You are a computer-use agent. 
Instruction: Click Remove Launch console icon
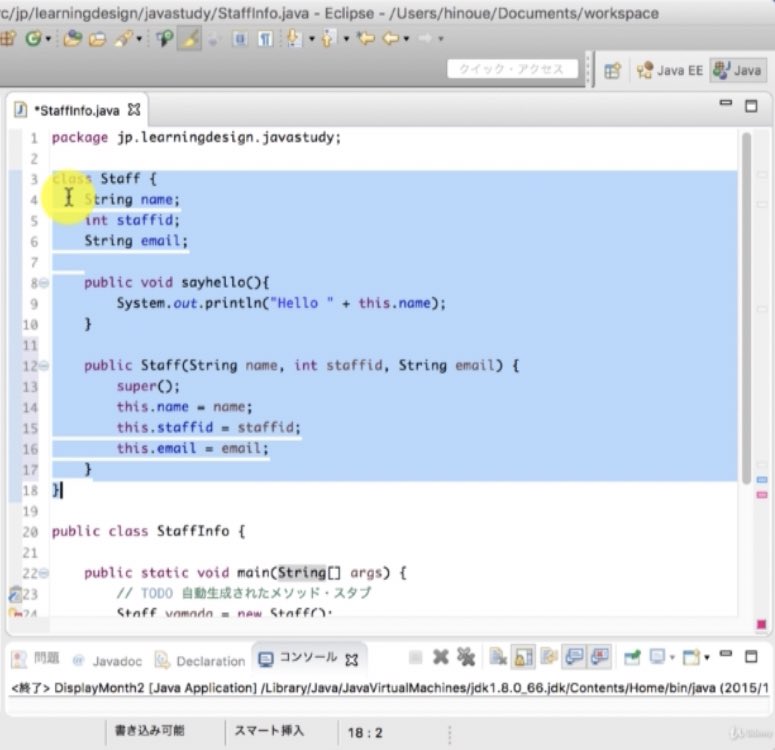(x=440, y=657)
